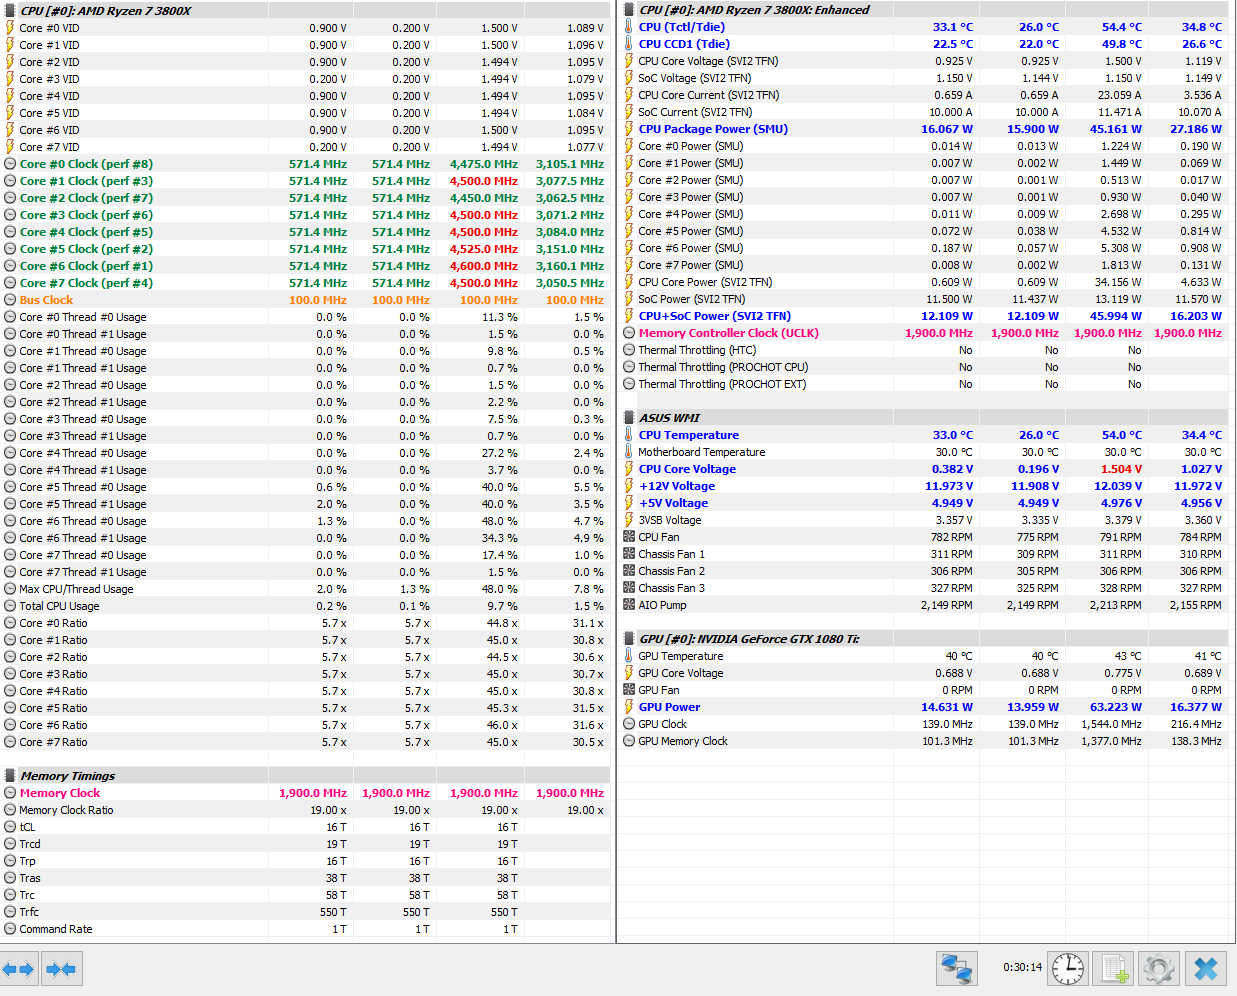Click the chip icon beside ASUS WMI header
The image size is (1237, 996).
(x=629, y=418)
